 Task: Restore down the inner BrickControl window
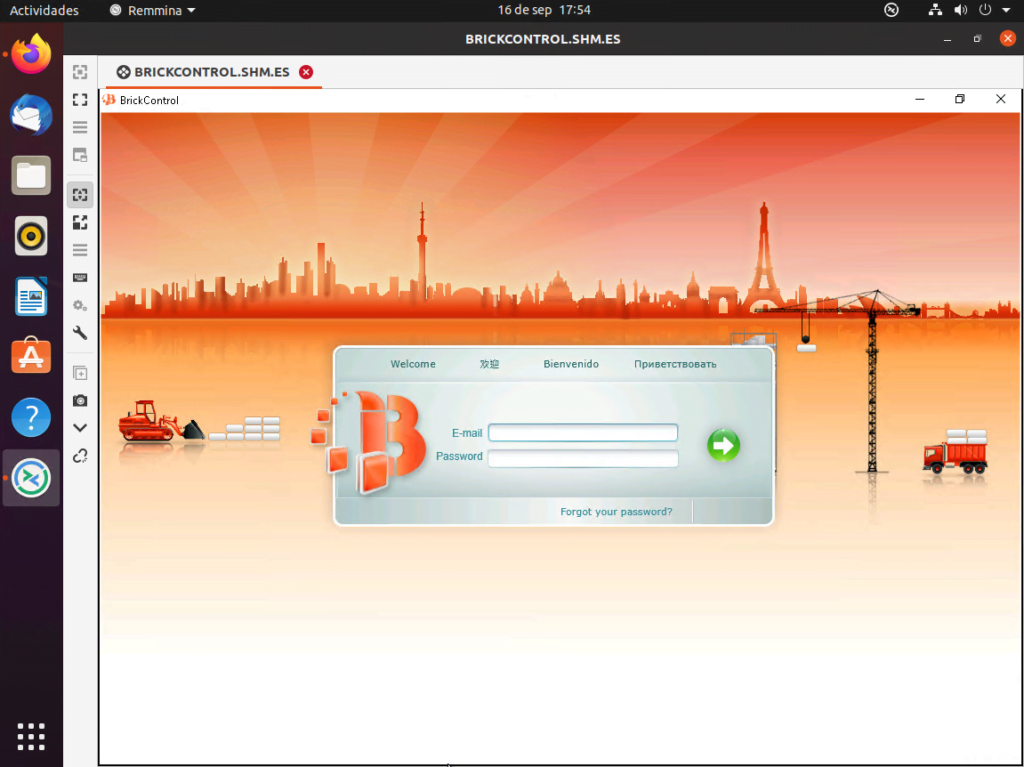point(959,99)
